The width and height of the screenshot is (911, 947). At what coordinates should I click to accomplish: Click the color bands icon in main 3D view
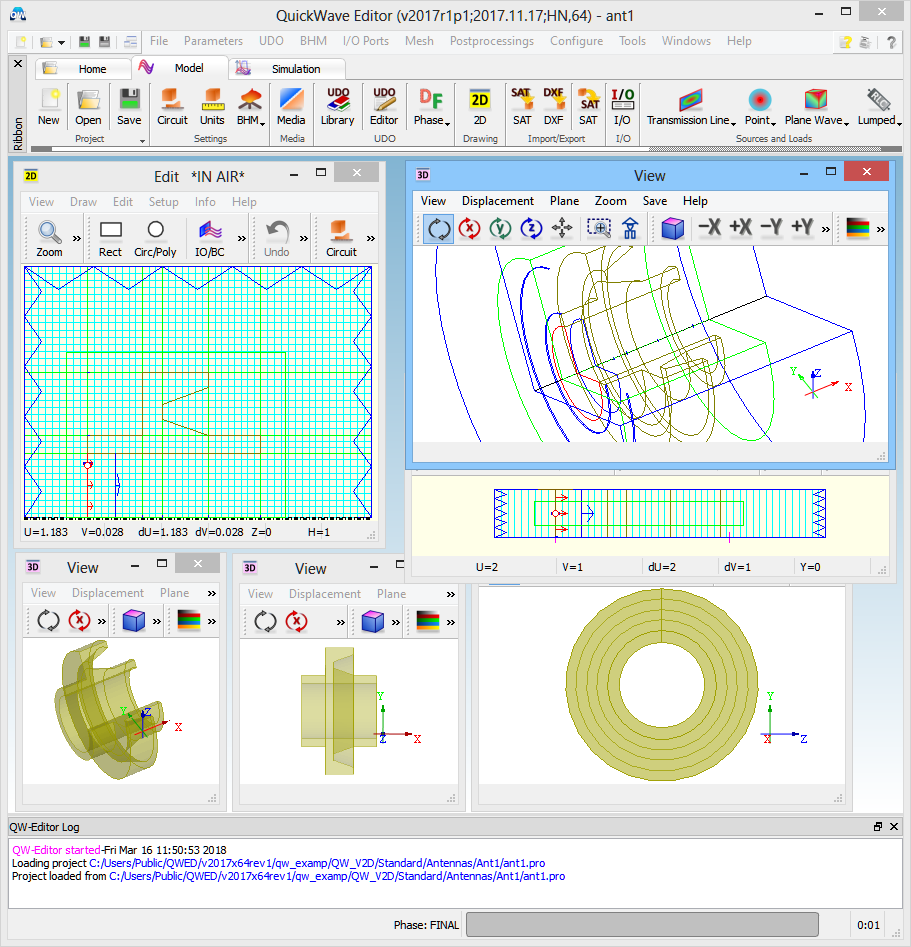[858, 228]
